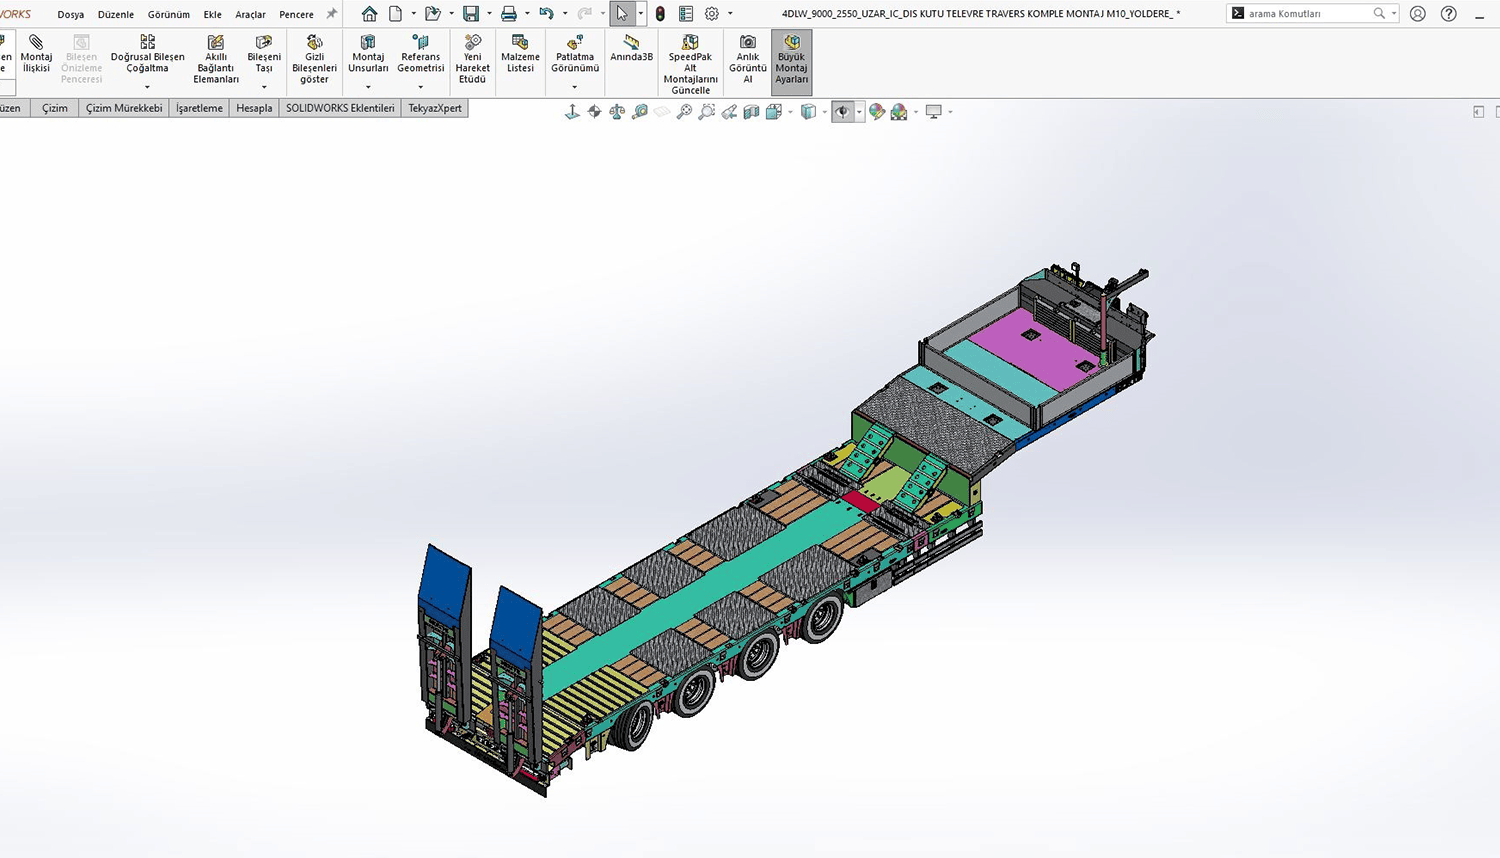Open the Araçlar menu
The image size is (1500, 858).
(x=250, y=15)
